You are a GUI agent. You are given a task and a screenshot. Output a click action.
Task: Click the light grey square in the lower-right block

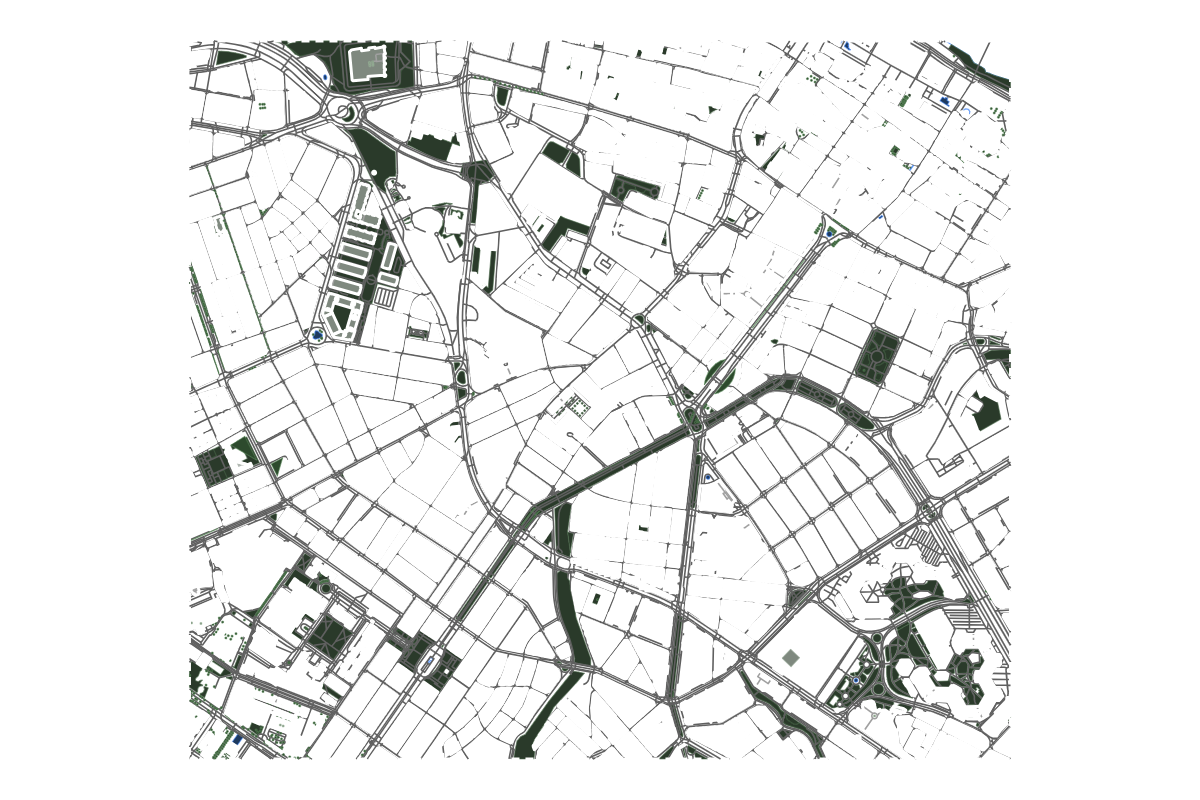tap(791, 657)
